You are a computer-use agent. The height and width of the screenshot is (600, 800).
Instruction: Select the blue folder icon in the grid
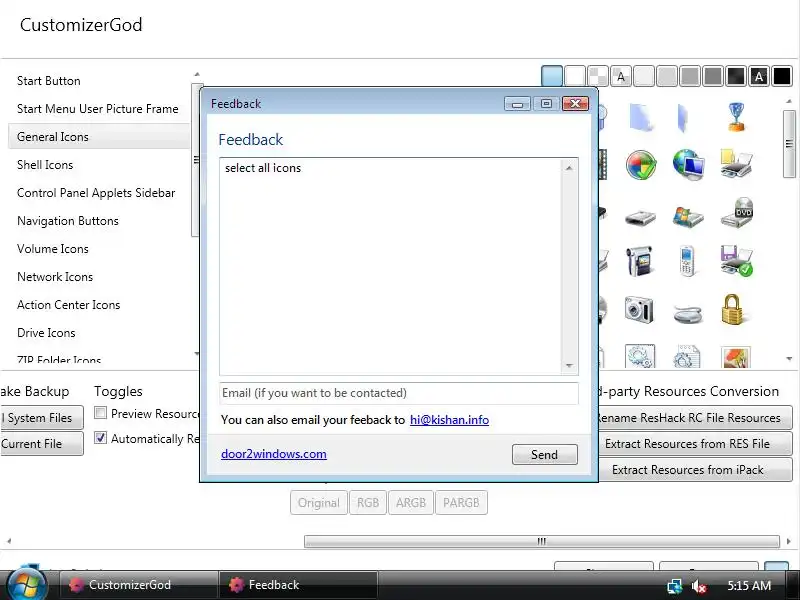pyautogui.click(x=640, y=117)
